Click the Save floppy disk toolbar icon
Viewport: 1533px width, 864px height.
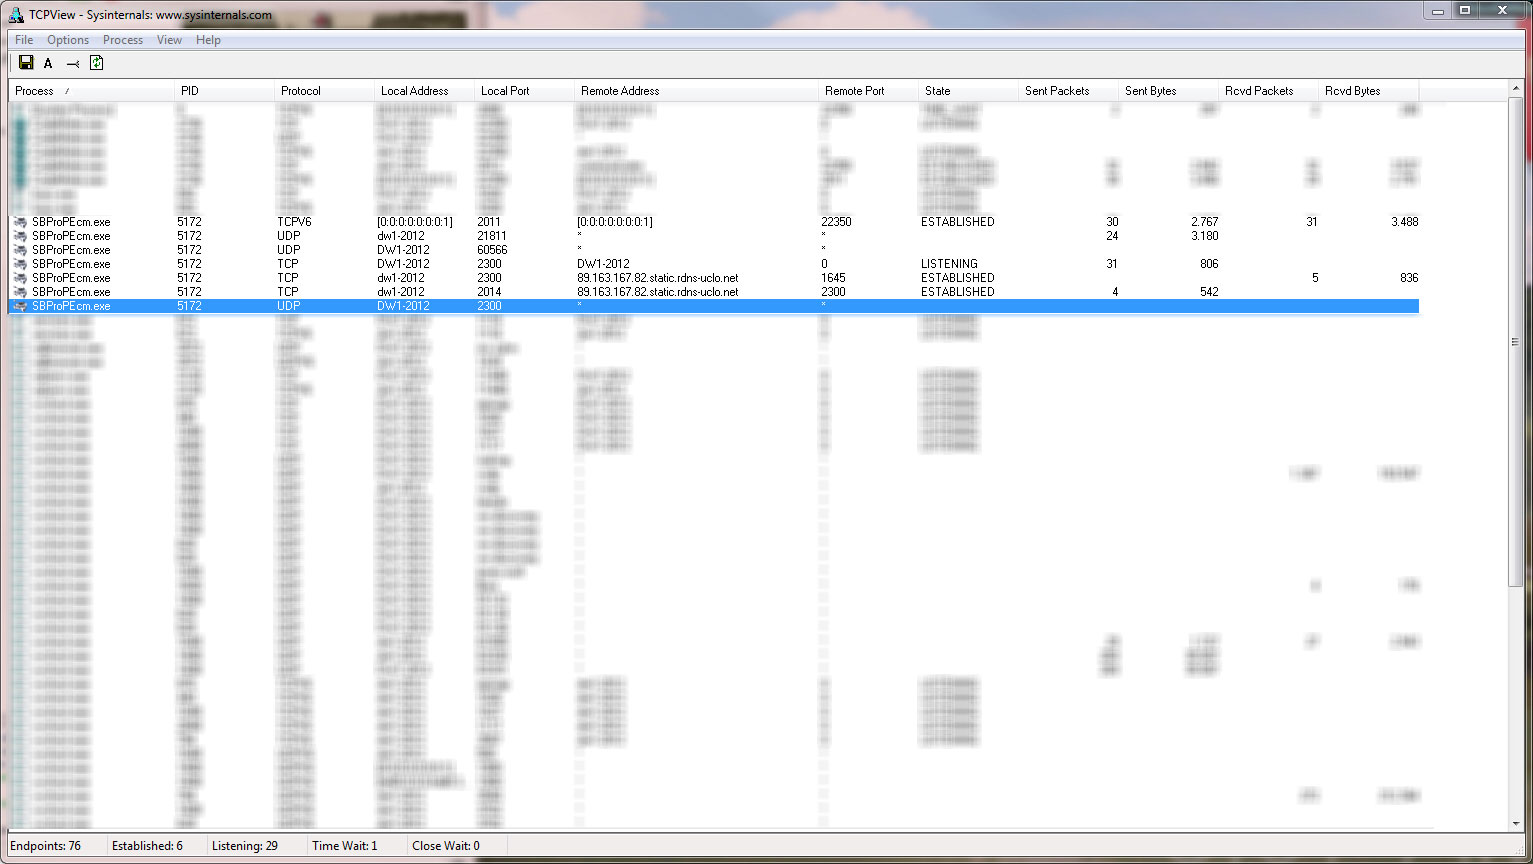point(26,63)
